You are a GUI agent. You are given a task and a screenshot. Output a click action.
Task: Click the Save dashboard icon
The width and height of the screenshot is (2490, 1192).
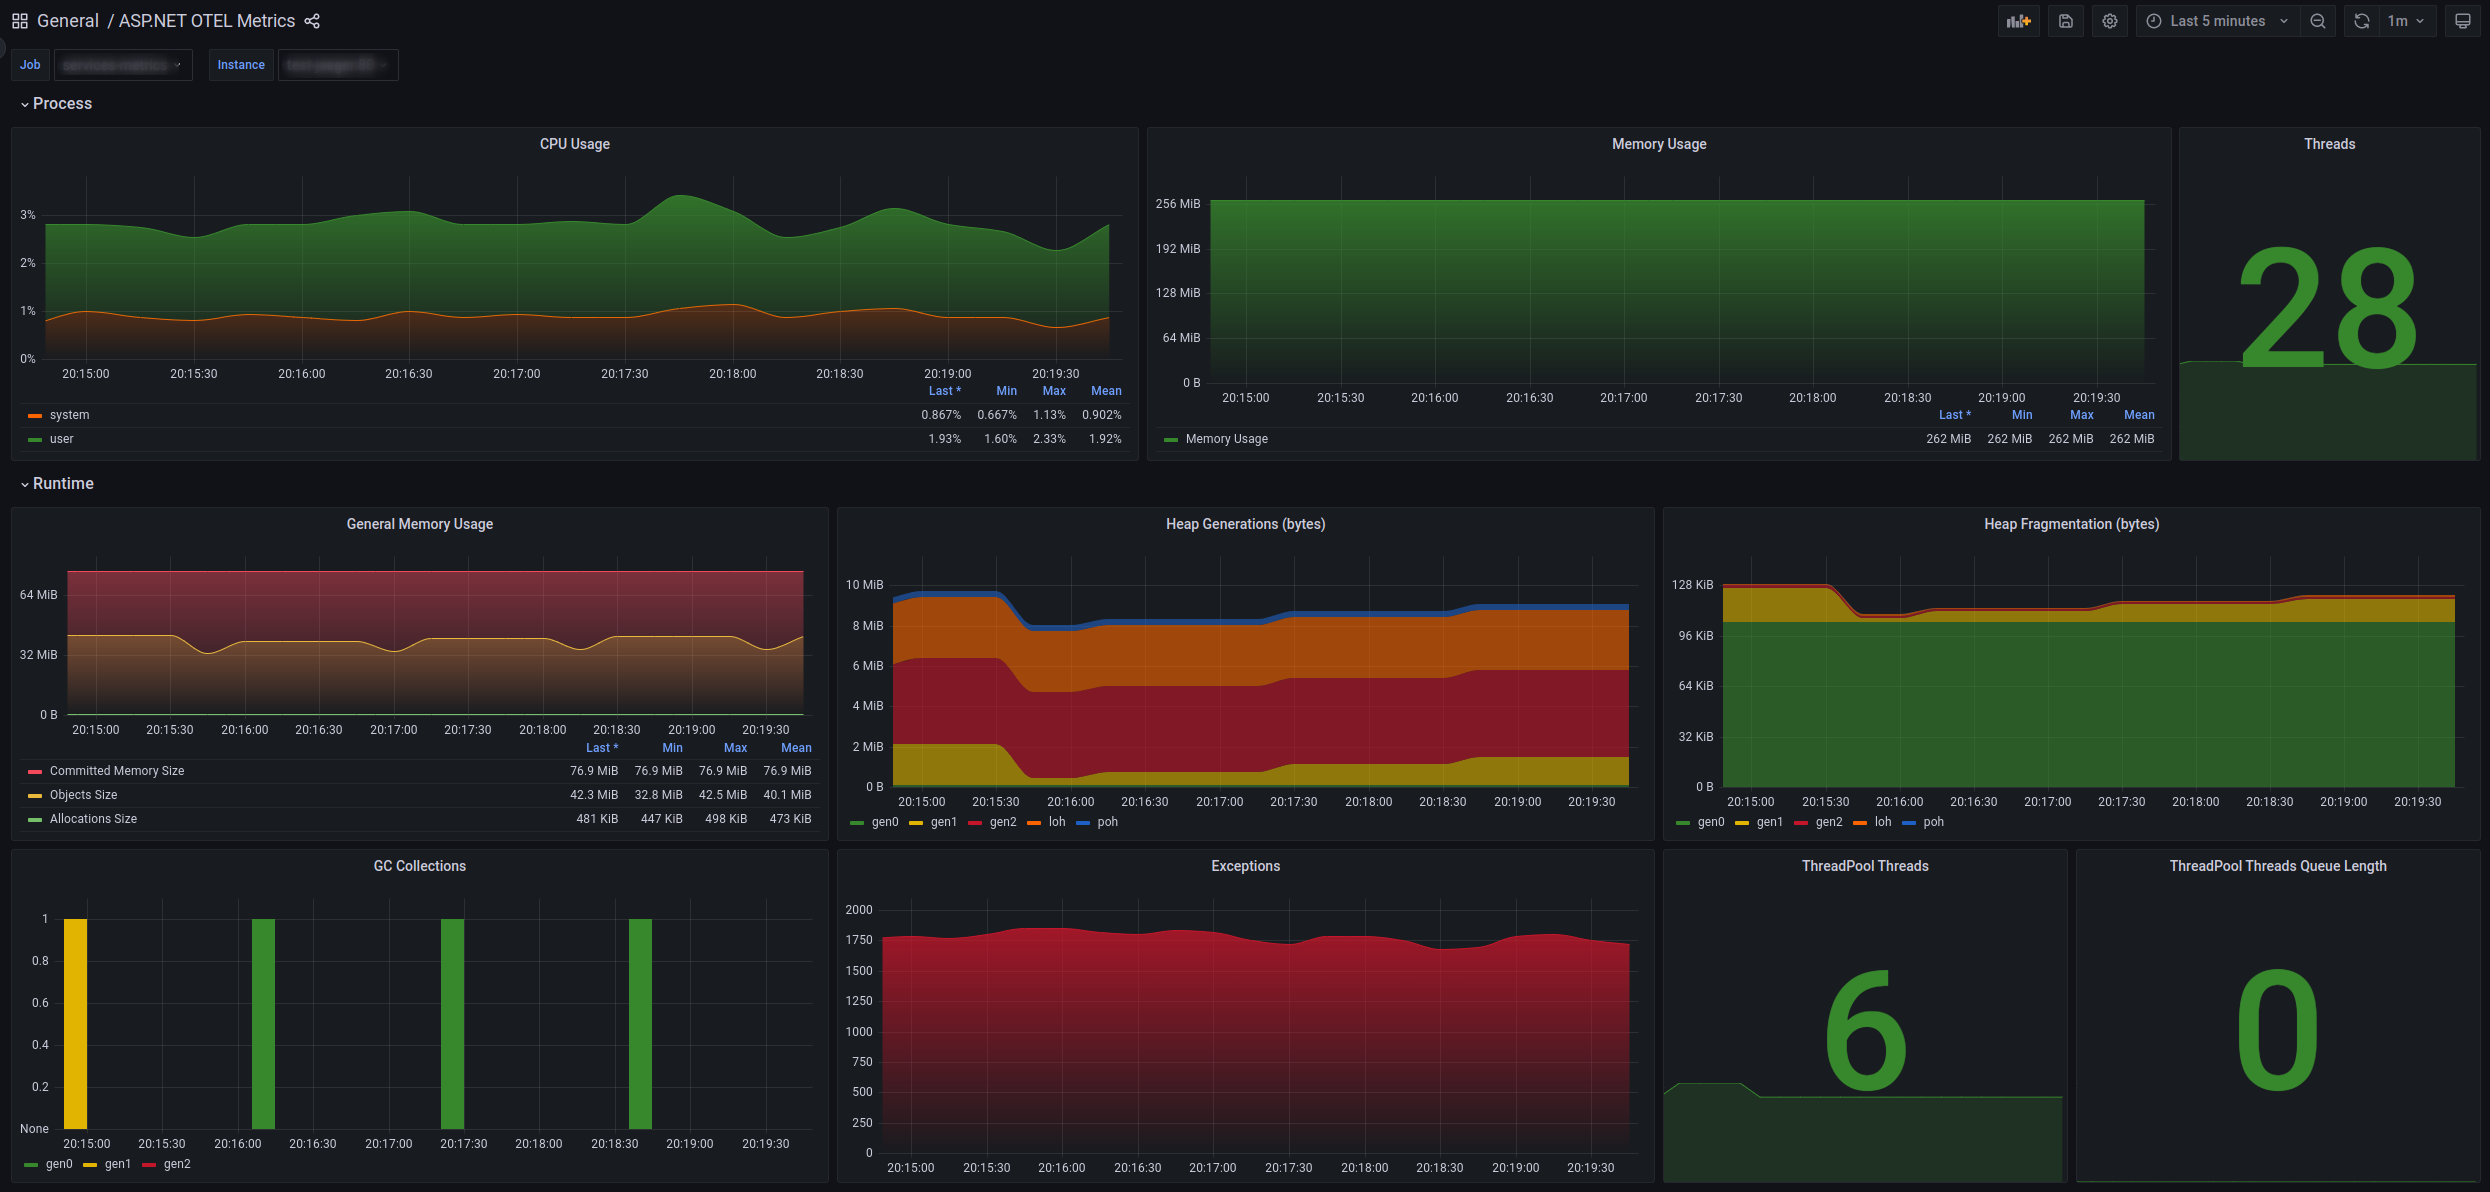(x=2066, y=21)
